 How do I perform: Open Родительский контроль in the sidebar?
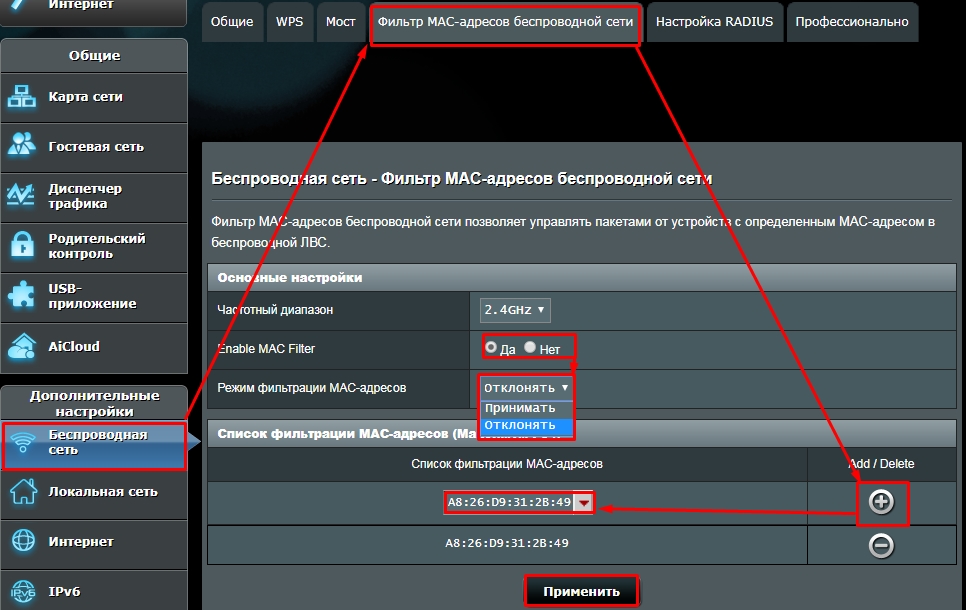(x=94, y=246)
